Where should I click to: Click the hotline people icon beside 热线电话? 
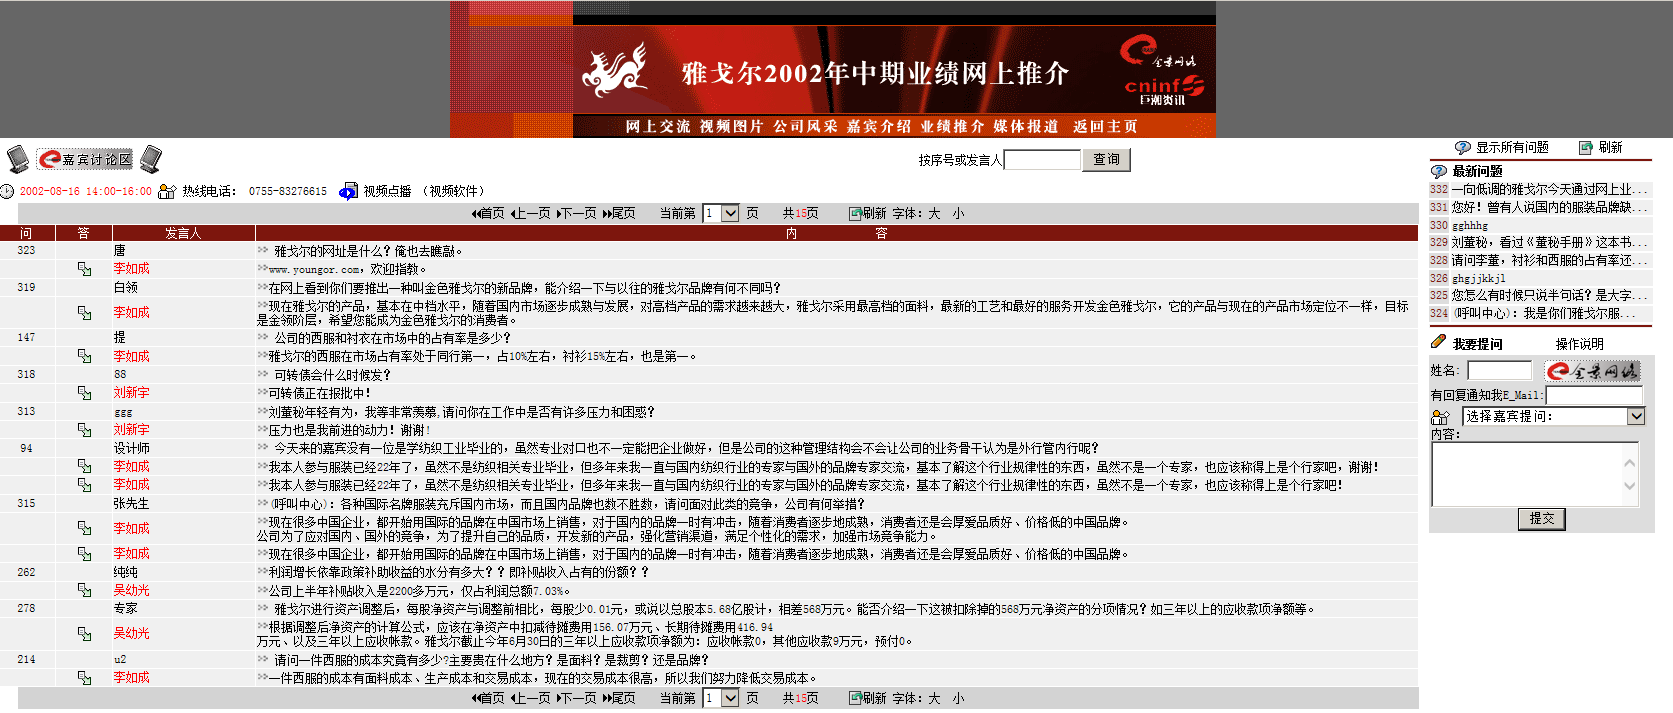pos(167,191)
